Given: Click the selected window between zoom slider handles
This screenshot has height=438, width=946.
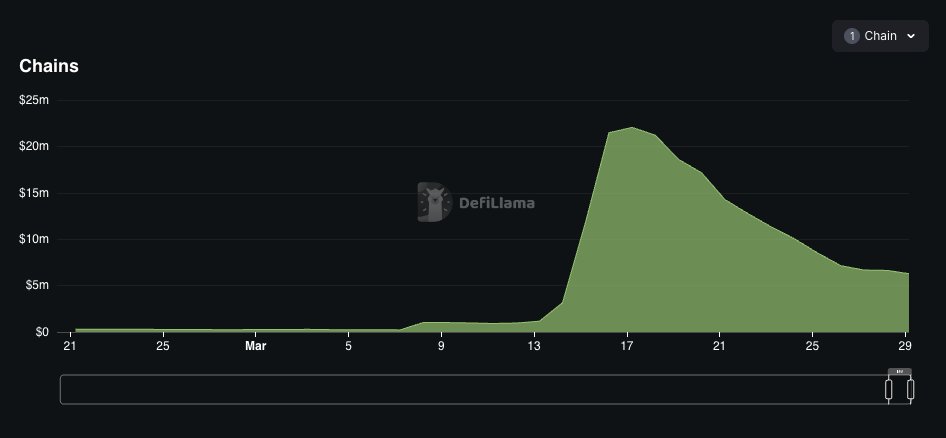Looking at the screenshot, I should click(x=900, y=390).
